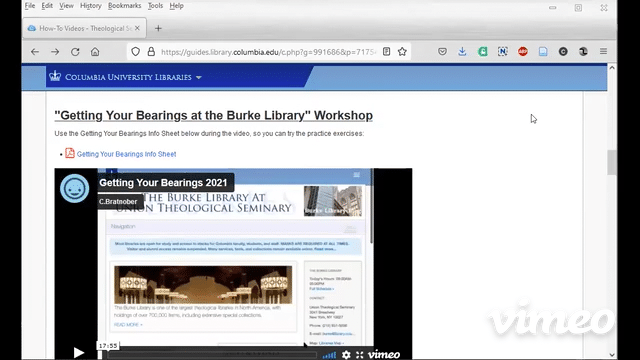Toggle fullscreen on the Vimeo player
The width and height of the screenshot is (640, 360).
360,354
